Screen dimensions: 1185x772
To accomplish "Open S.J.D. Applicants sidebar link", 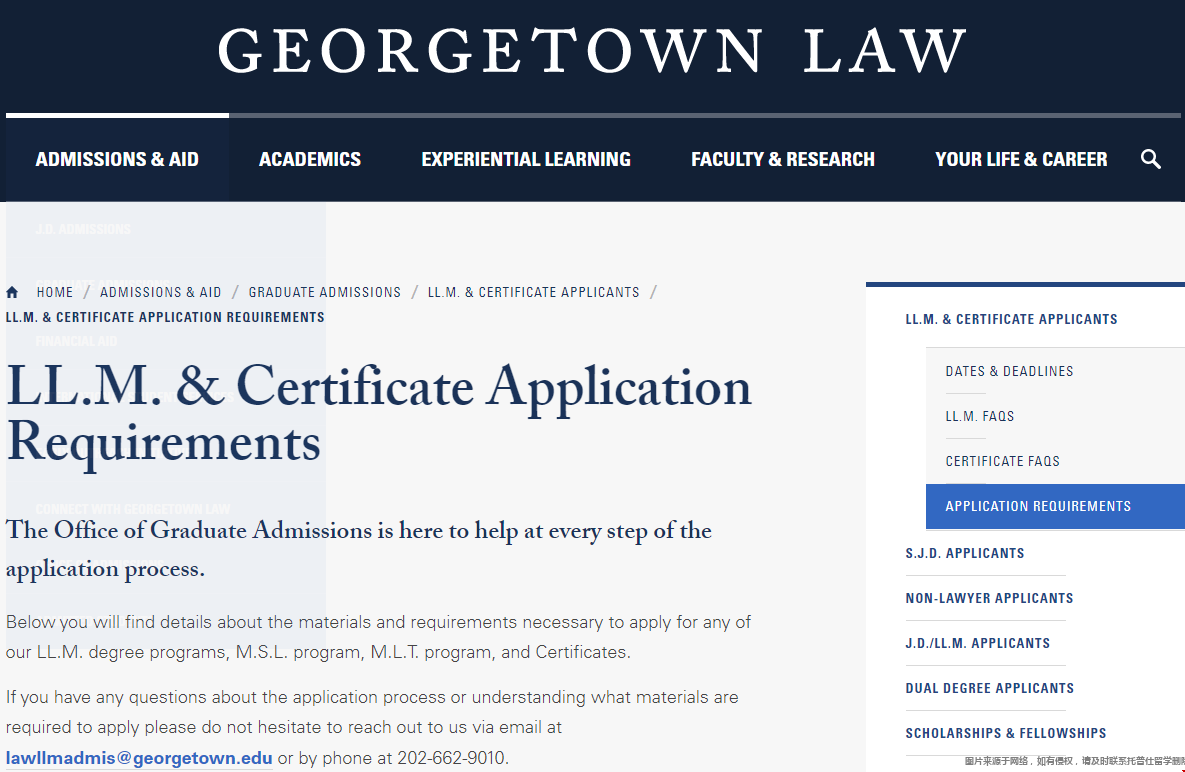I will point(964,553).
